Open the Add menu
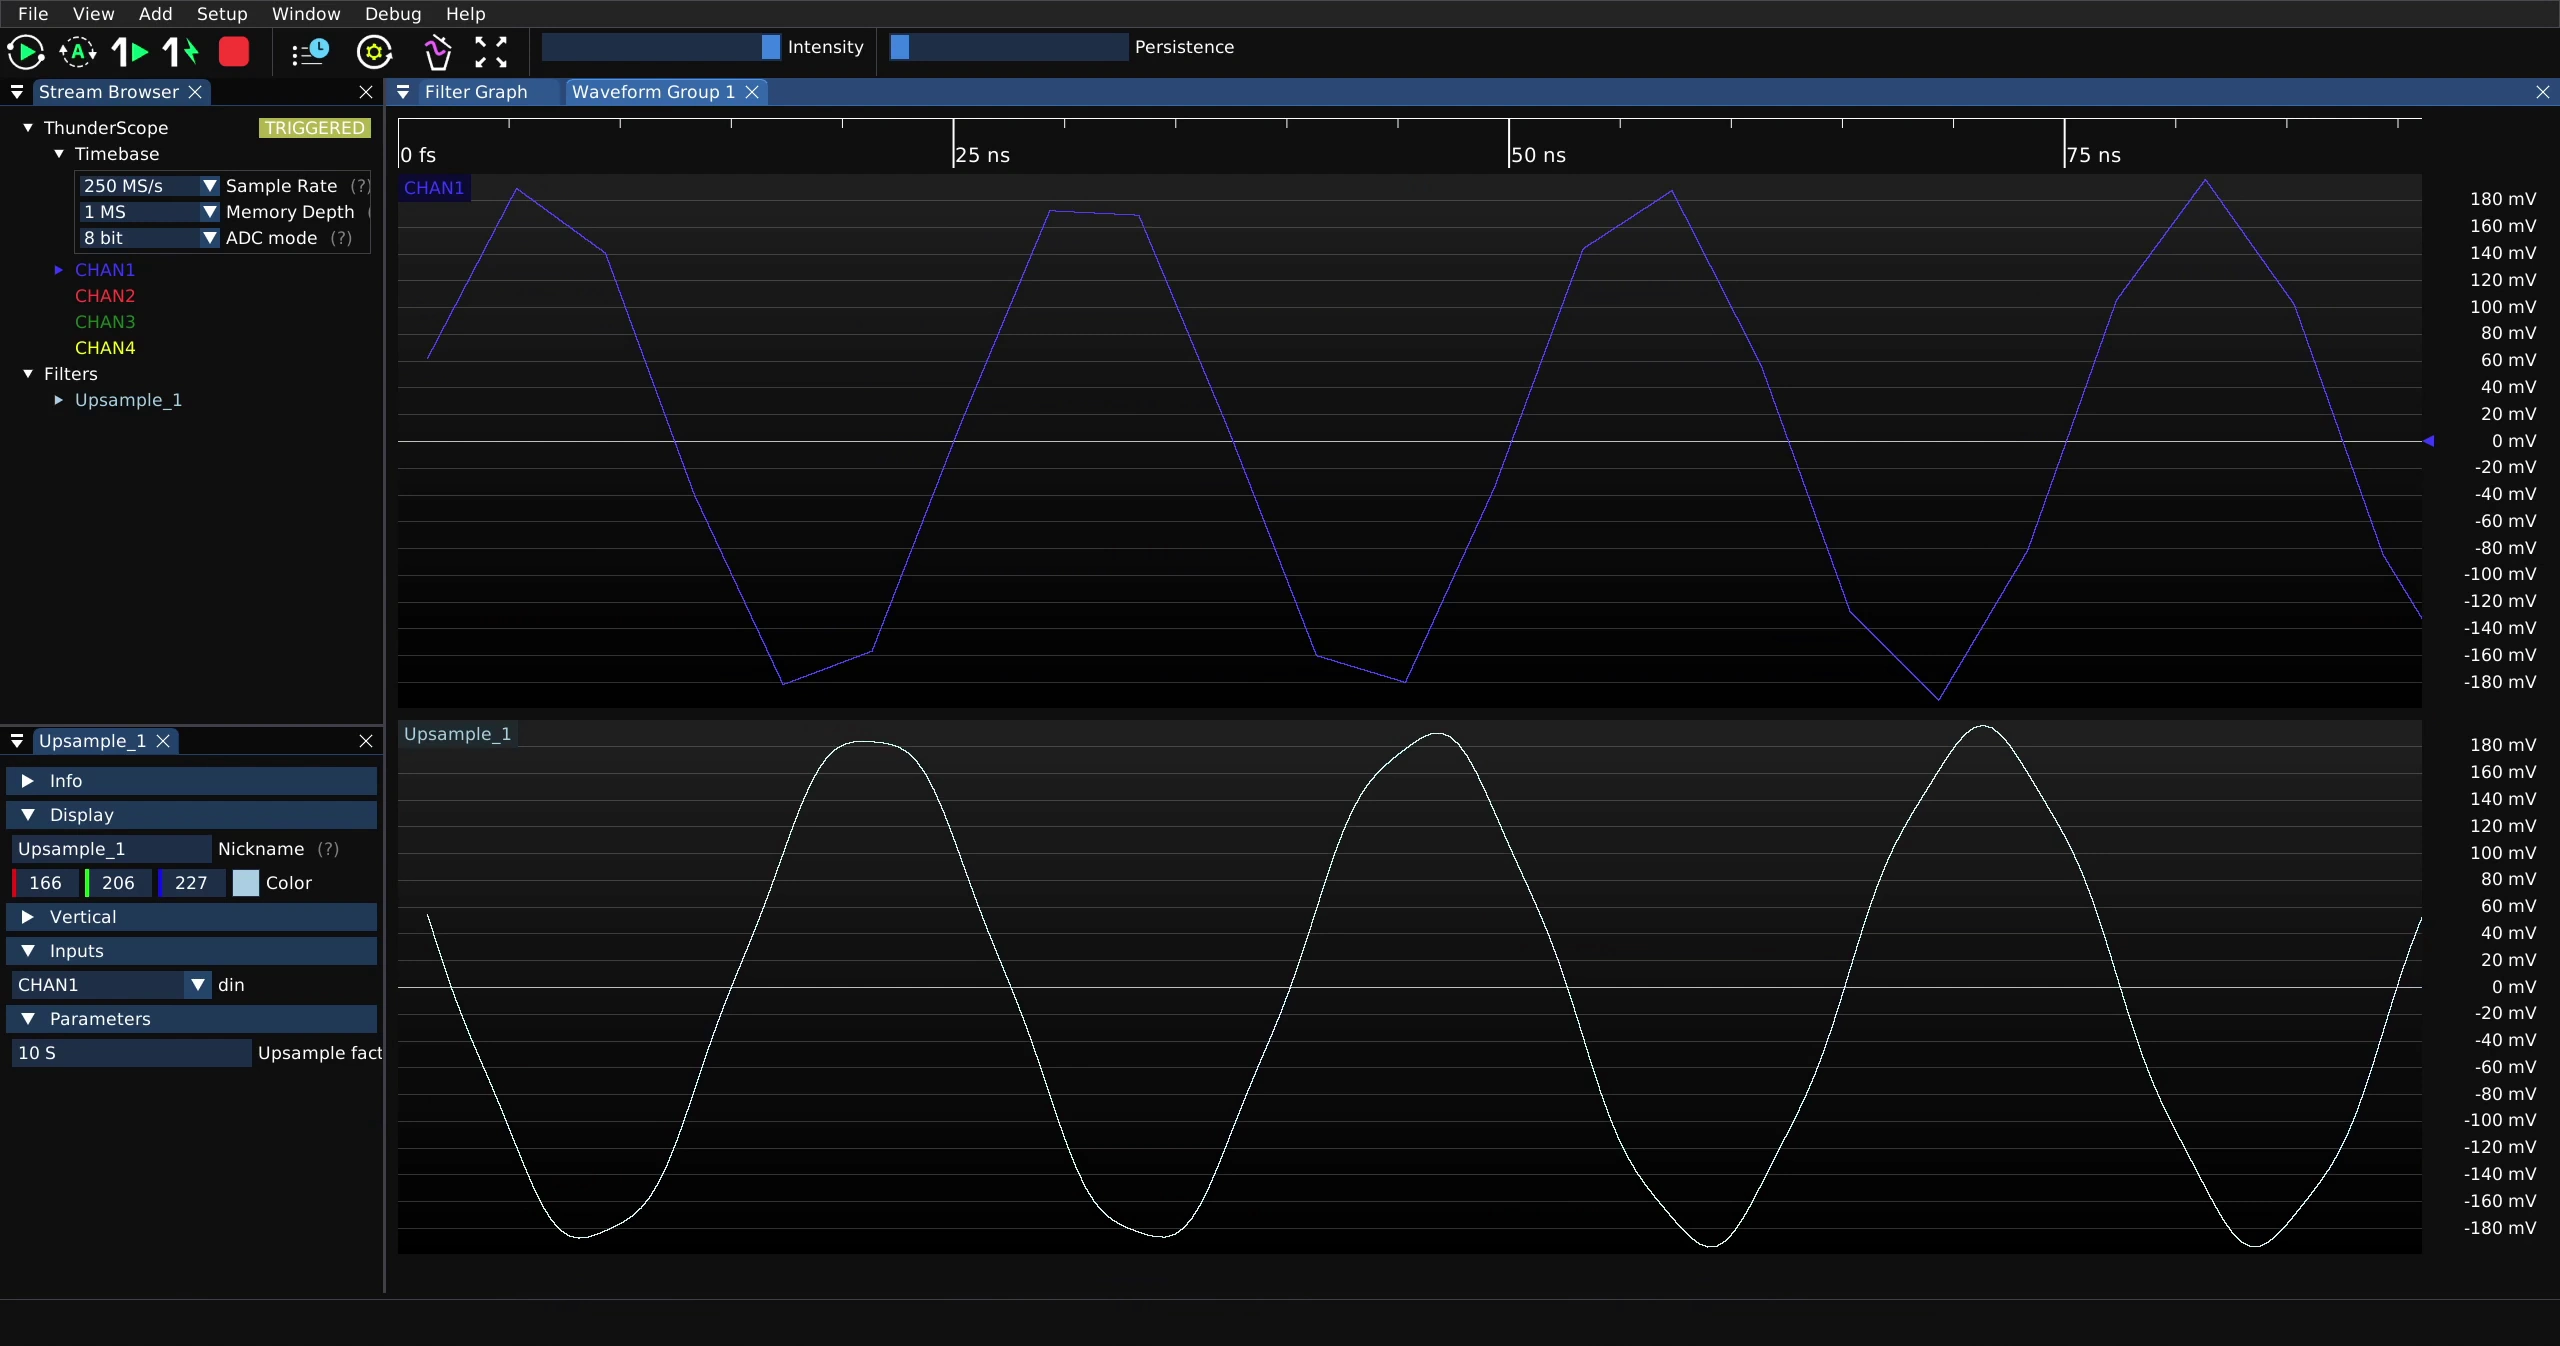This screenshot has height=1346, width=2560. pyautogui.click(x=155, y=14)
